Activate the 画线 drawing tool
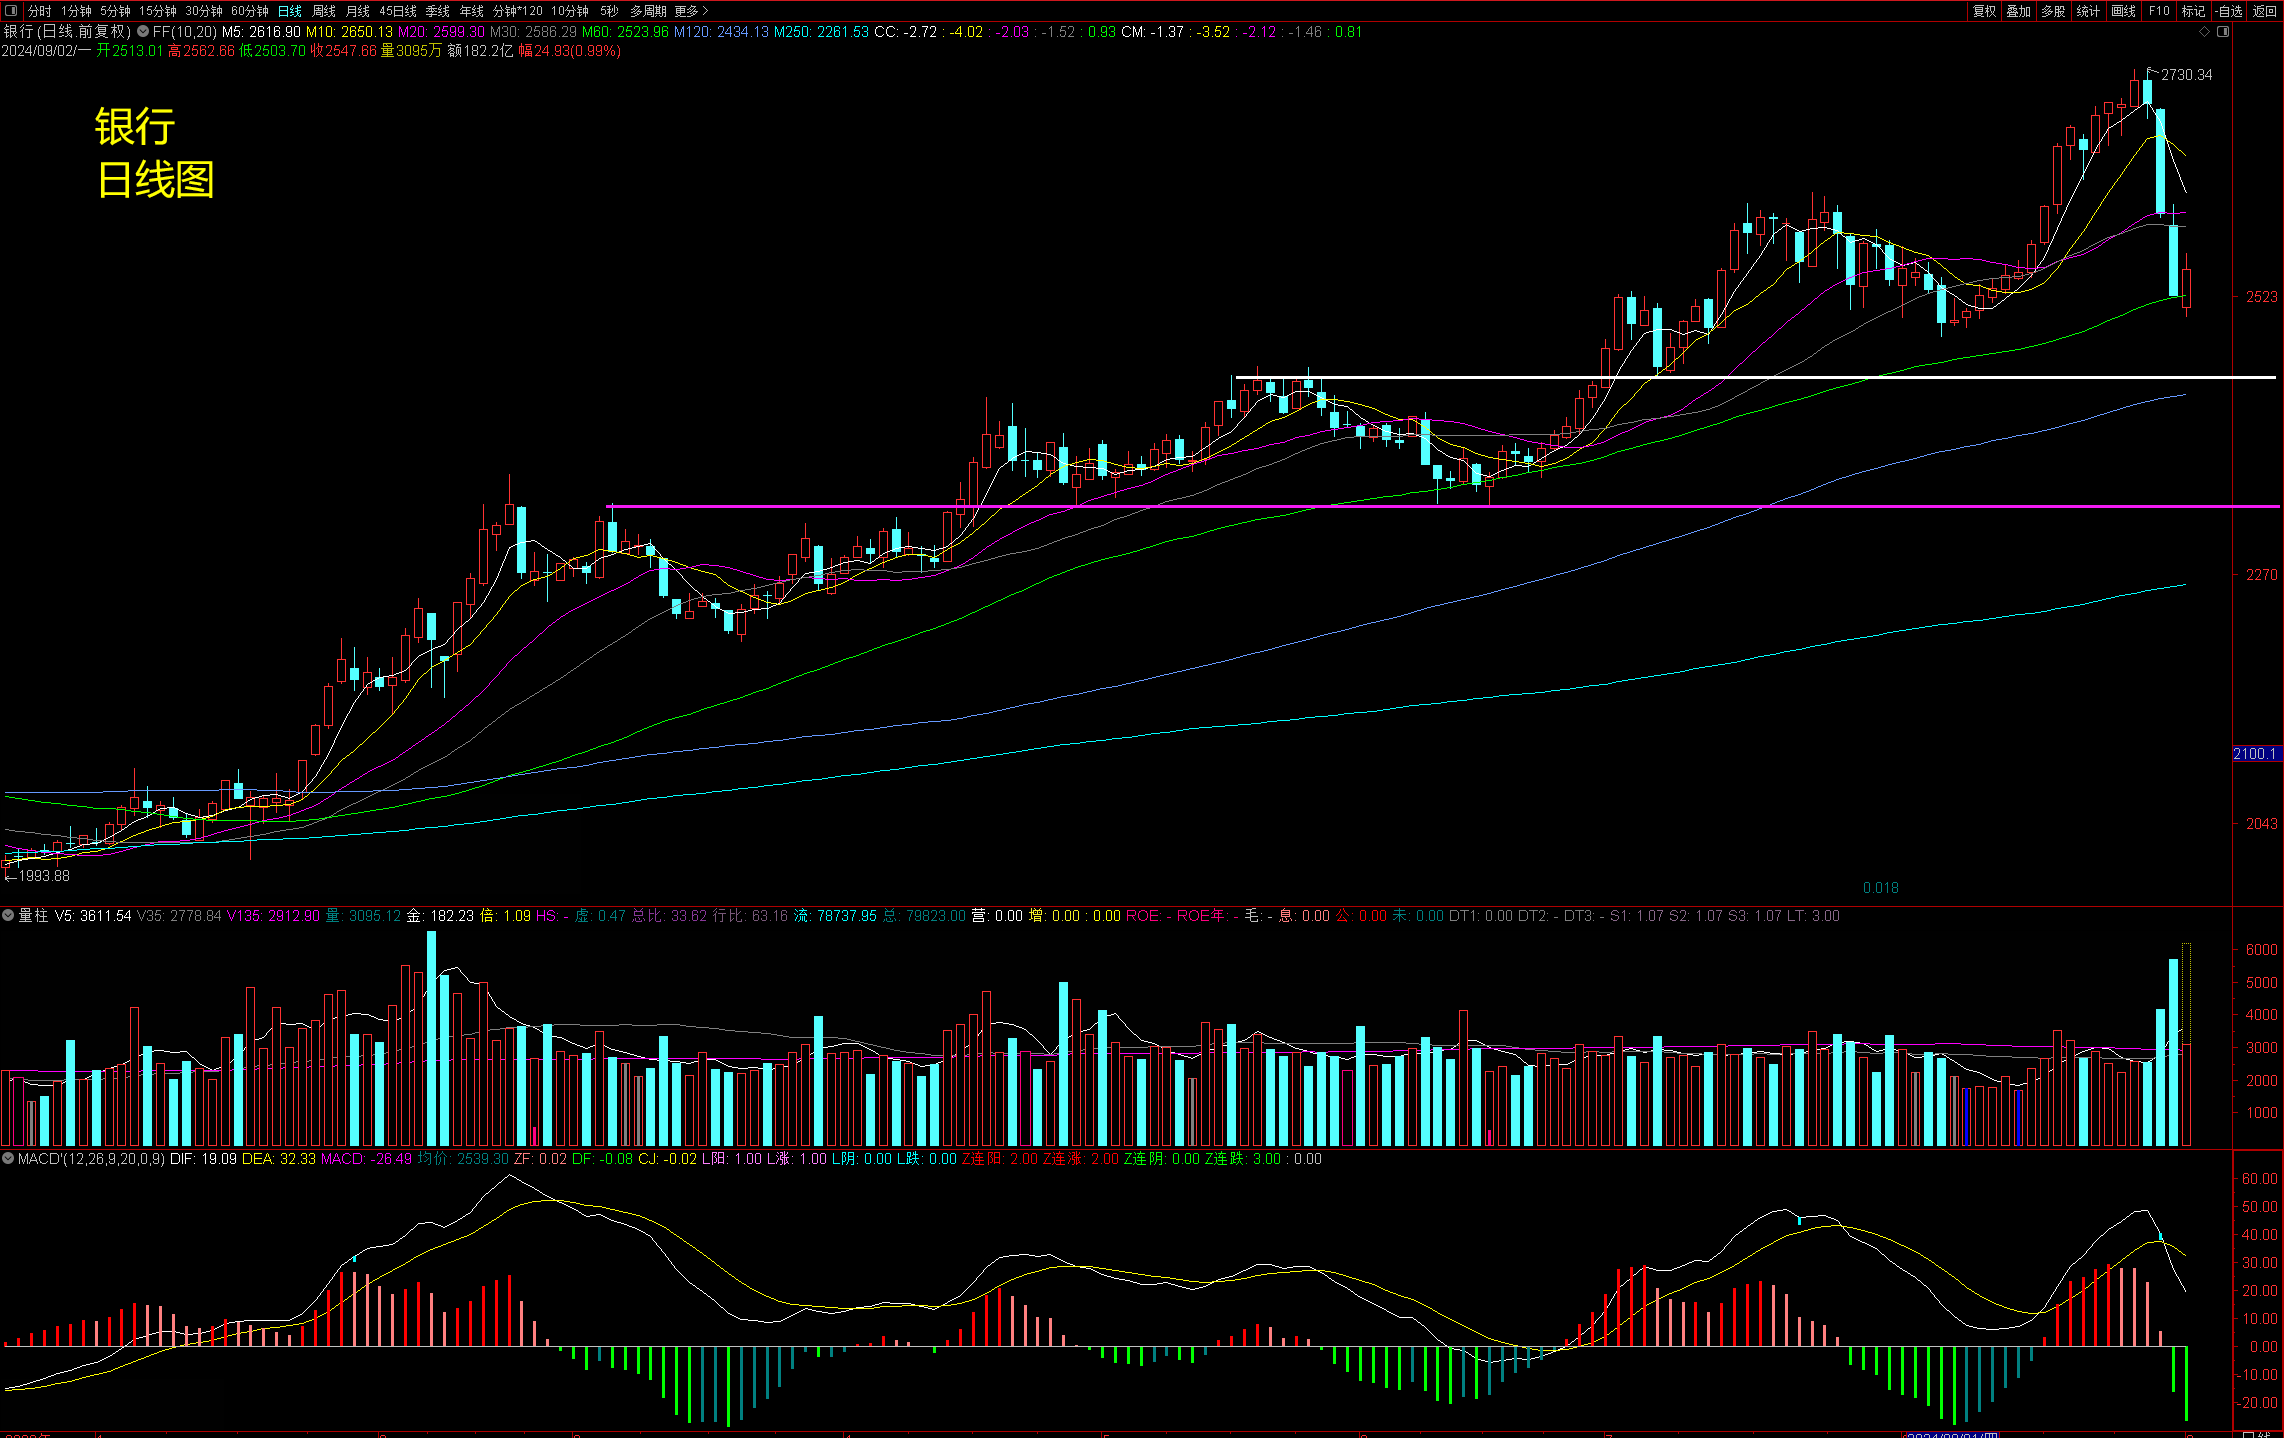 tap(2123, 11)
